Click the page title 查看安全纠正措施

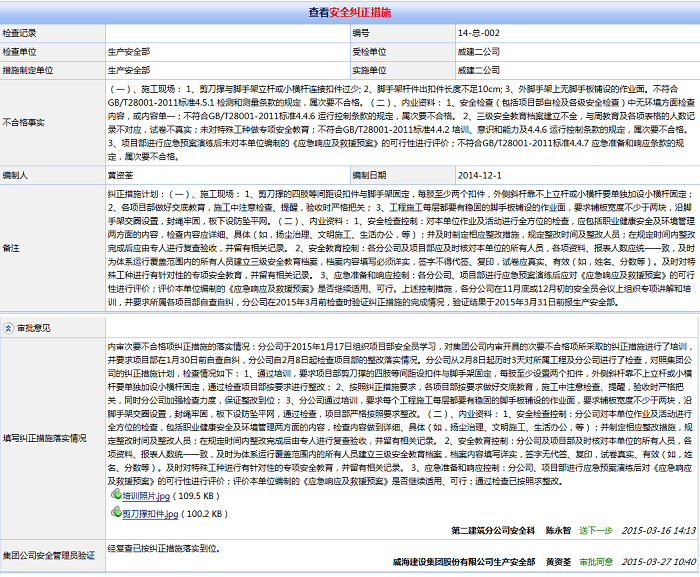[350, 12]
